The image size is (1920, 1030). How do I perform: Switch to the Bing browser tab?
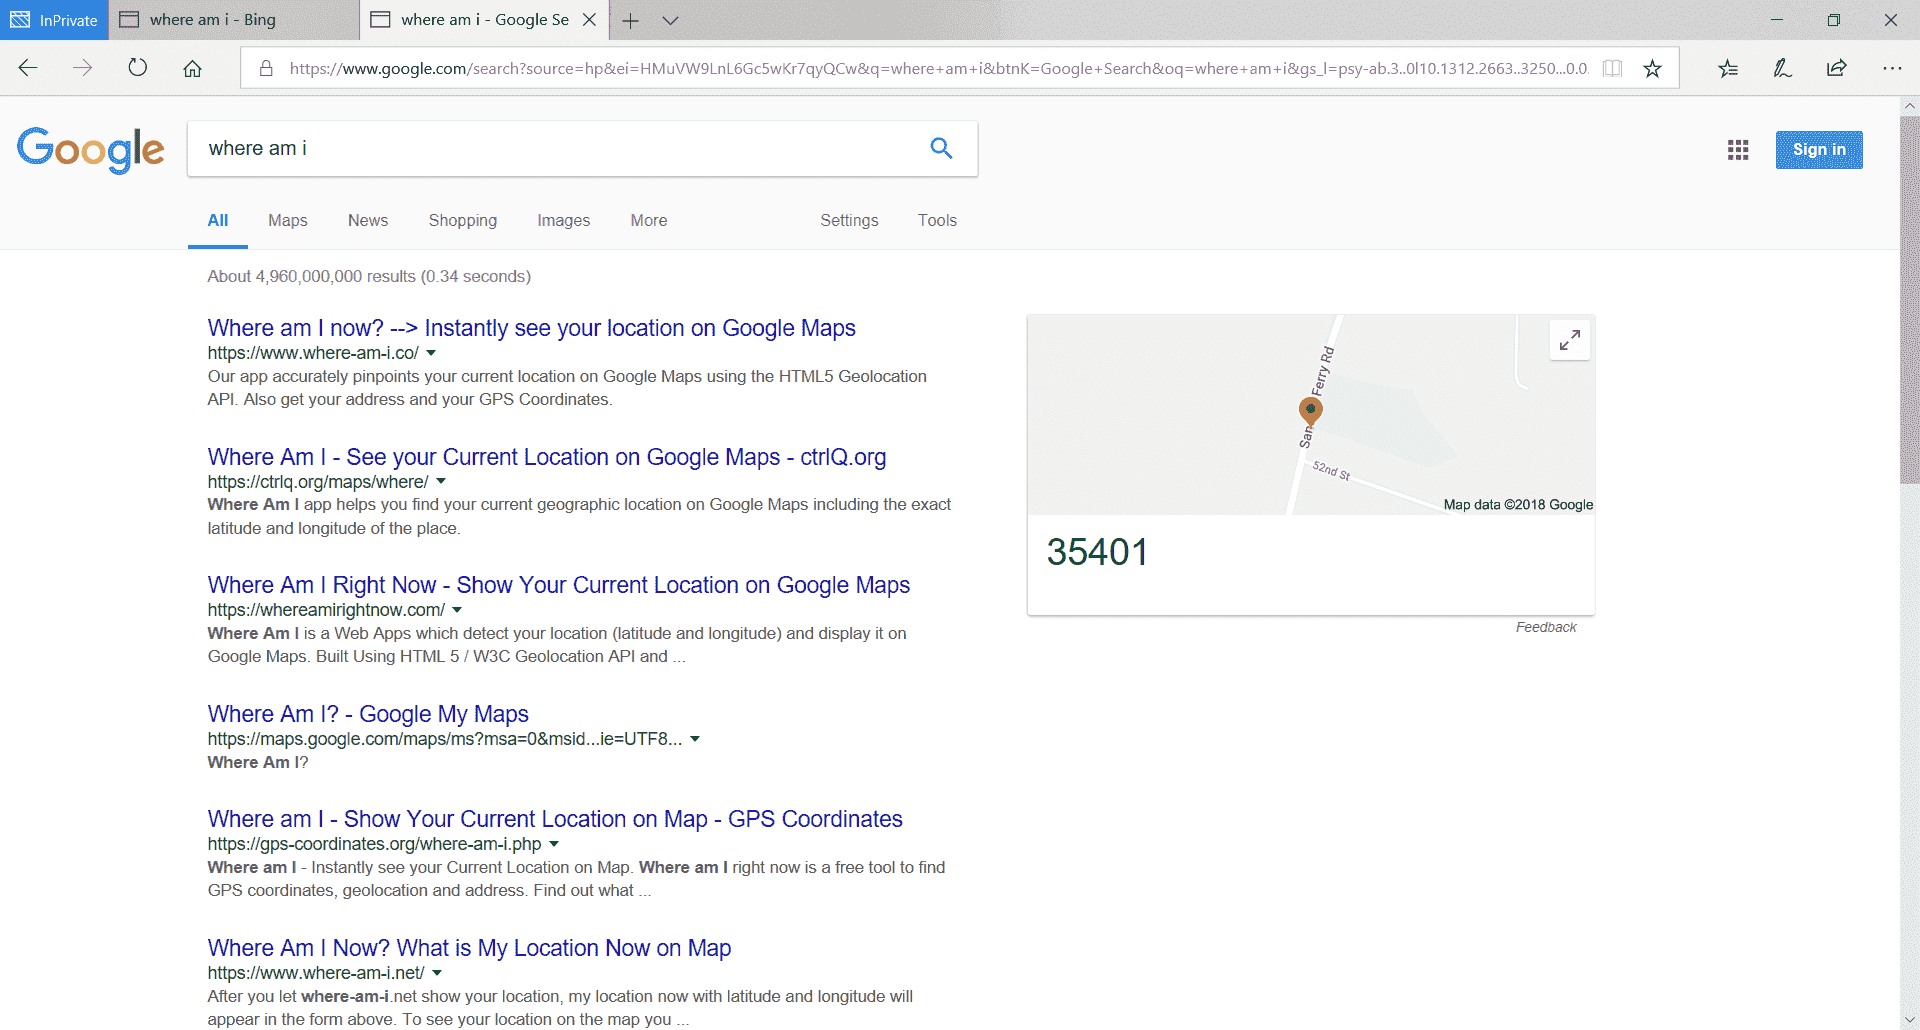pos(234,20)
